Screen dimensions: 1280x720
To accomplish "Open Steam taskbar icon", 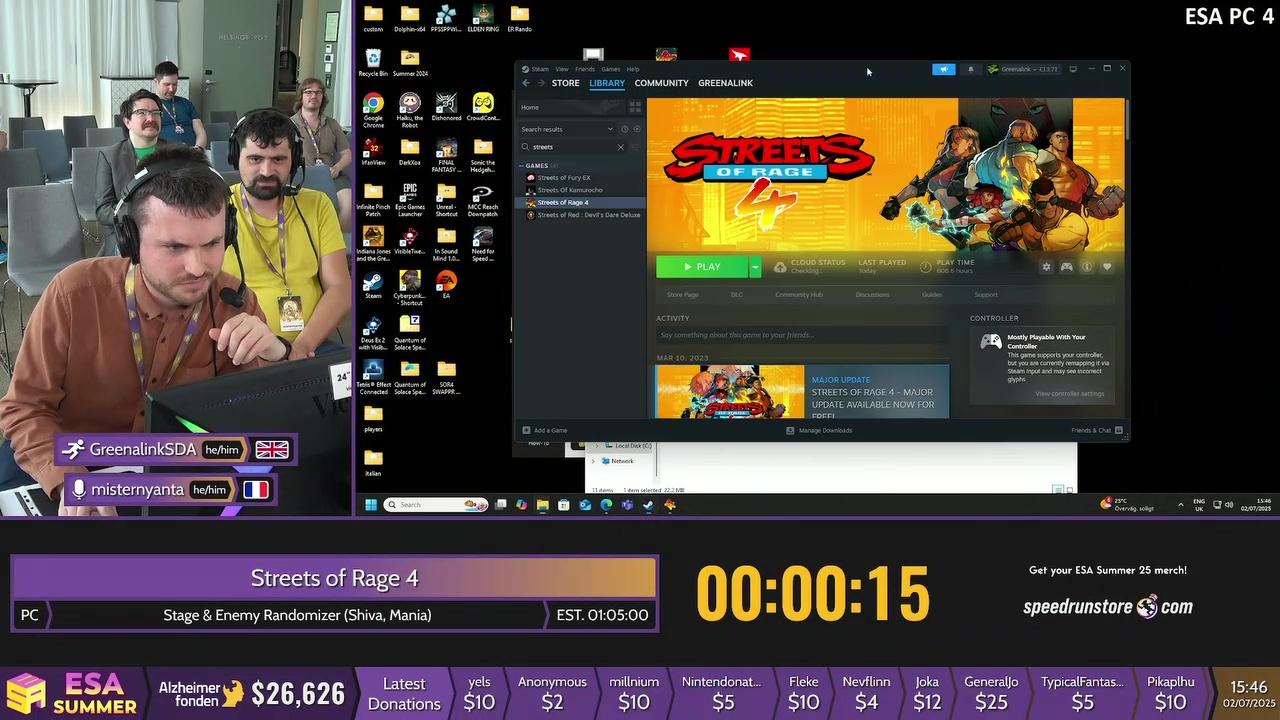I will coord(648,505).
